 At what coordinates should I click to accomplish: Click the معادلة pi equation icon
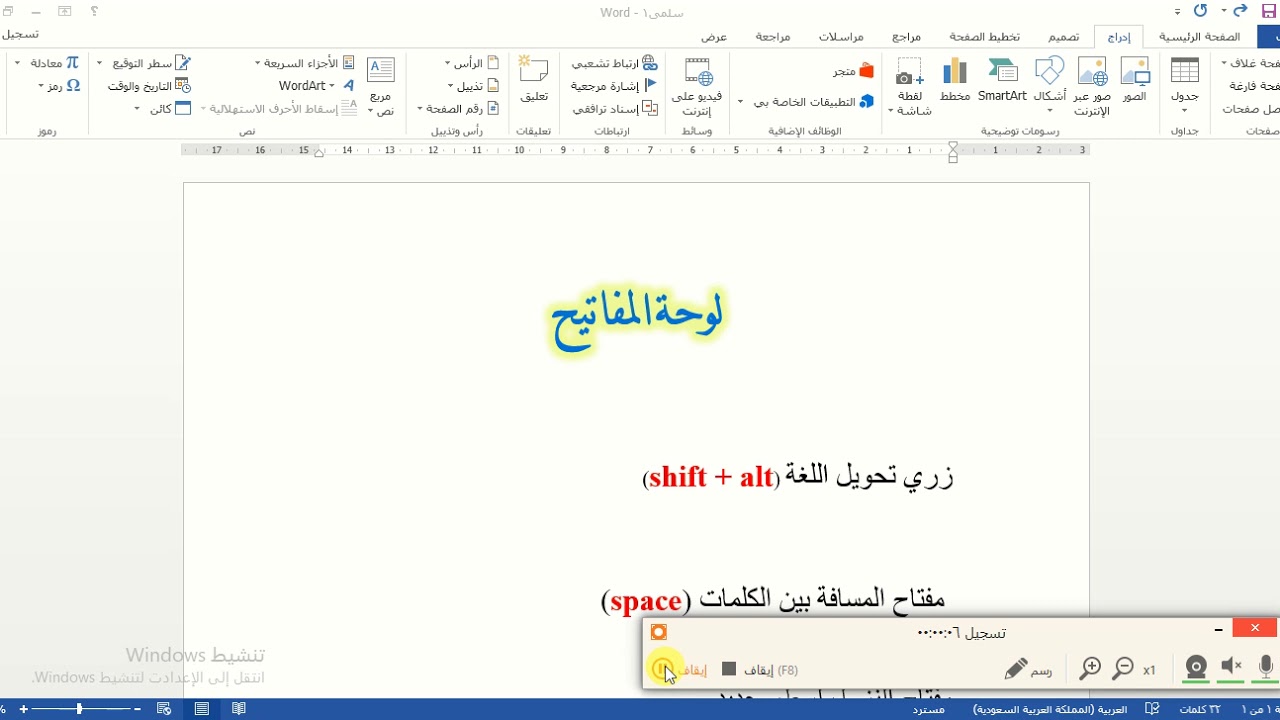click(x=72, y=63)
